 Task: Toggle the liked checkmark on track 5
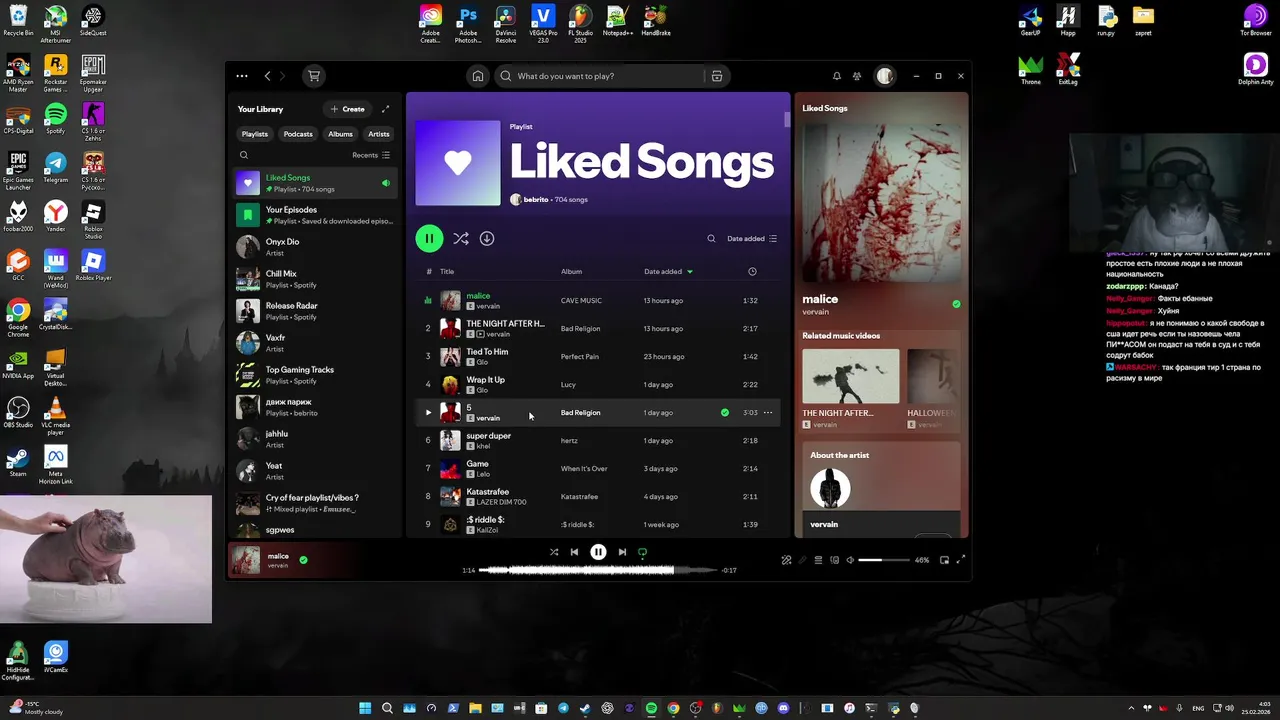pos(725,412)
